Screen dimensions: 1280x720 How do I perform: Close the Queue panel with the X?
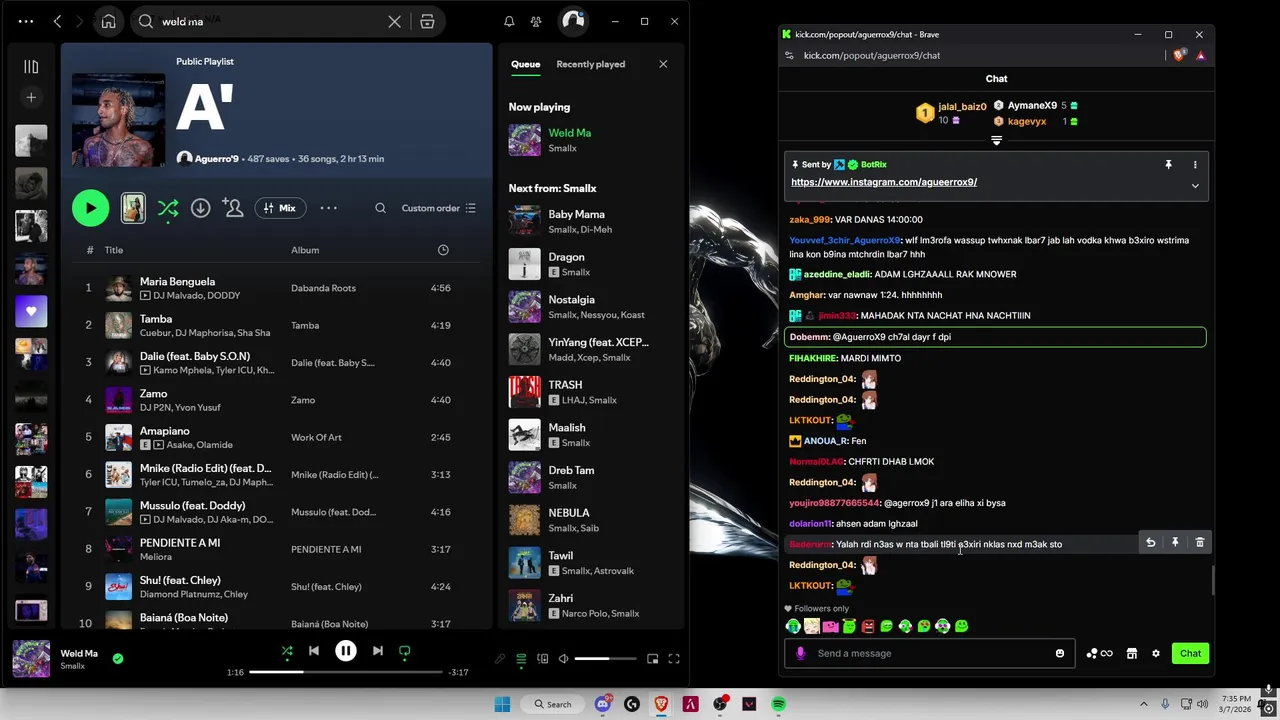click(663, 64)
